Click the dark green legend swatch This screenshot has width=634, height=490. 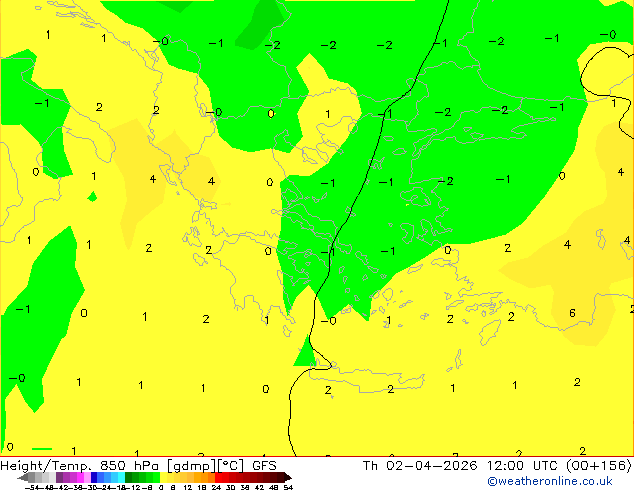pos(129,477)
